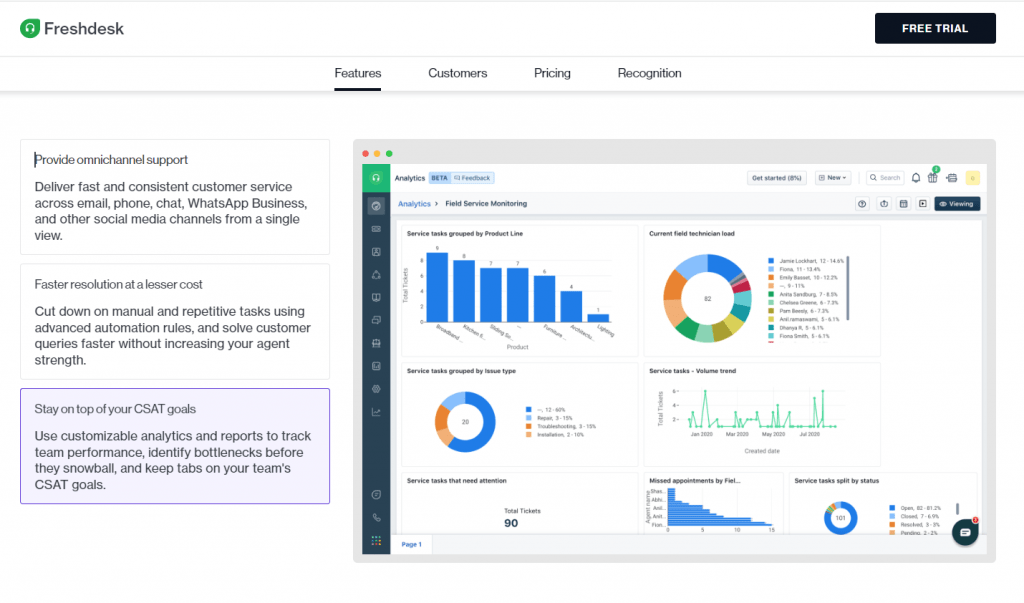
Task: Click the Emily Basset orange legend swatch
Action: click(771, 278)
